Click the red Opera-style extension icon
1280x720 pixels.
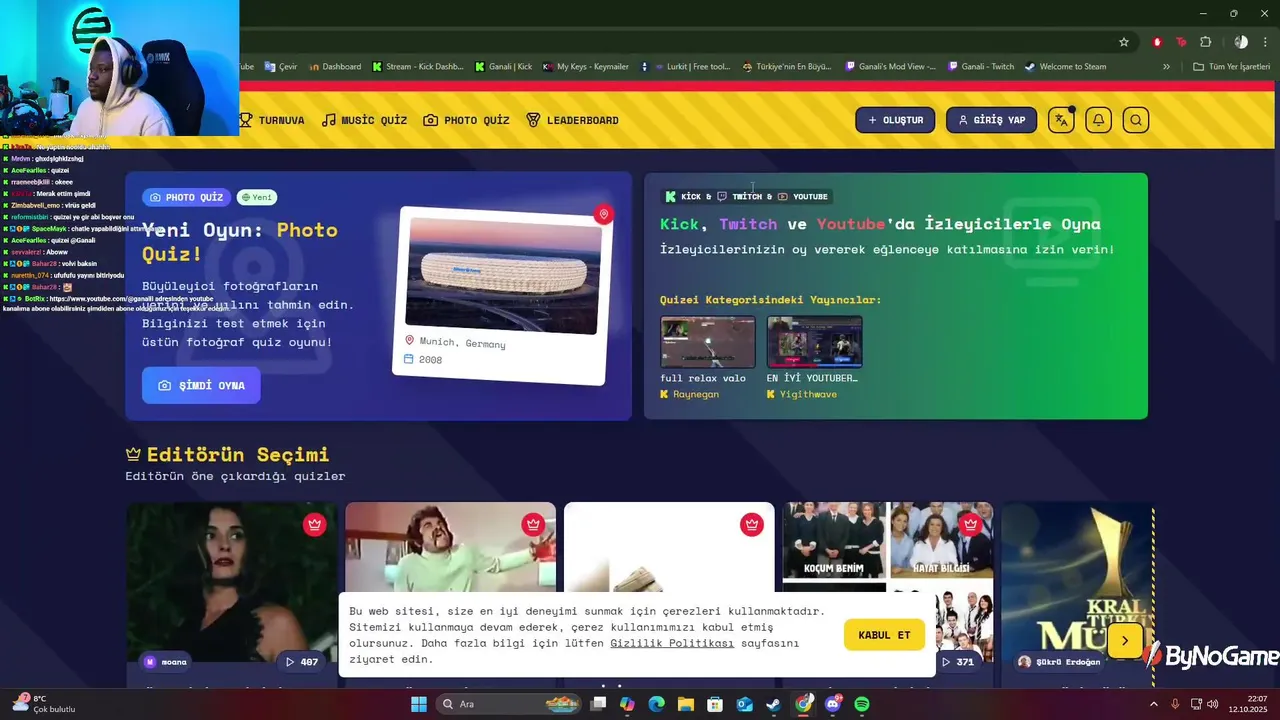point(1157,42)
